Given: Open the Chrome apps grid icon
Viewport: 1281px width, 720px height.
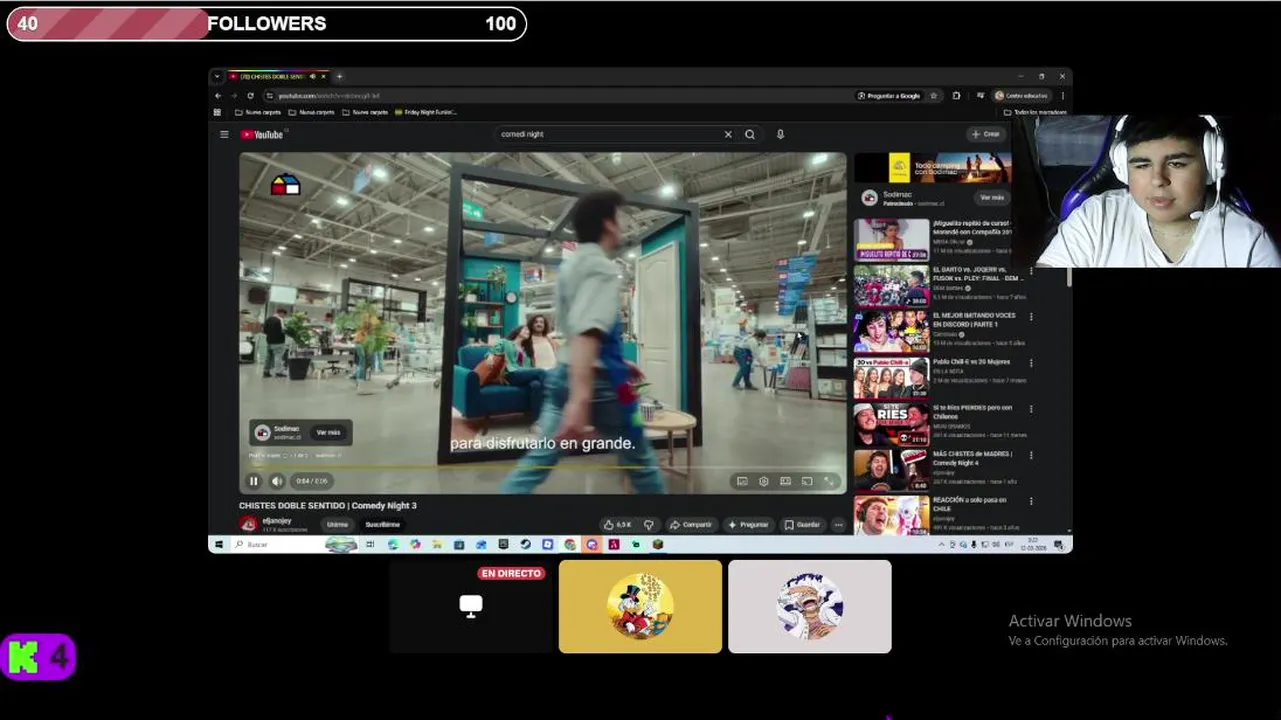Looking at the screenshot, I should coord(217,112).
